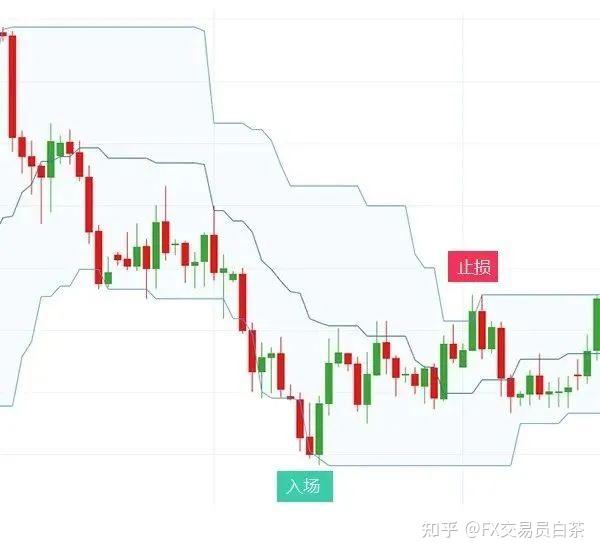Click the tall green candle right of the entry low

[x=319, y=429]
